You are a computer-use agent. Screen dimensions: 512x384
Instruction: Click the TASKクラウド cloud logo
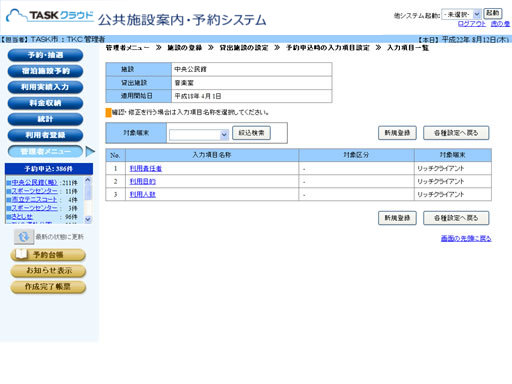point(50,16)
